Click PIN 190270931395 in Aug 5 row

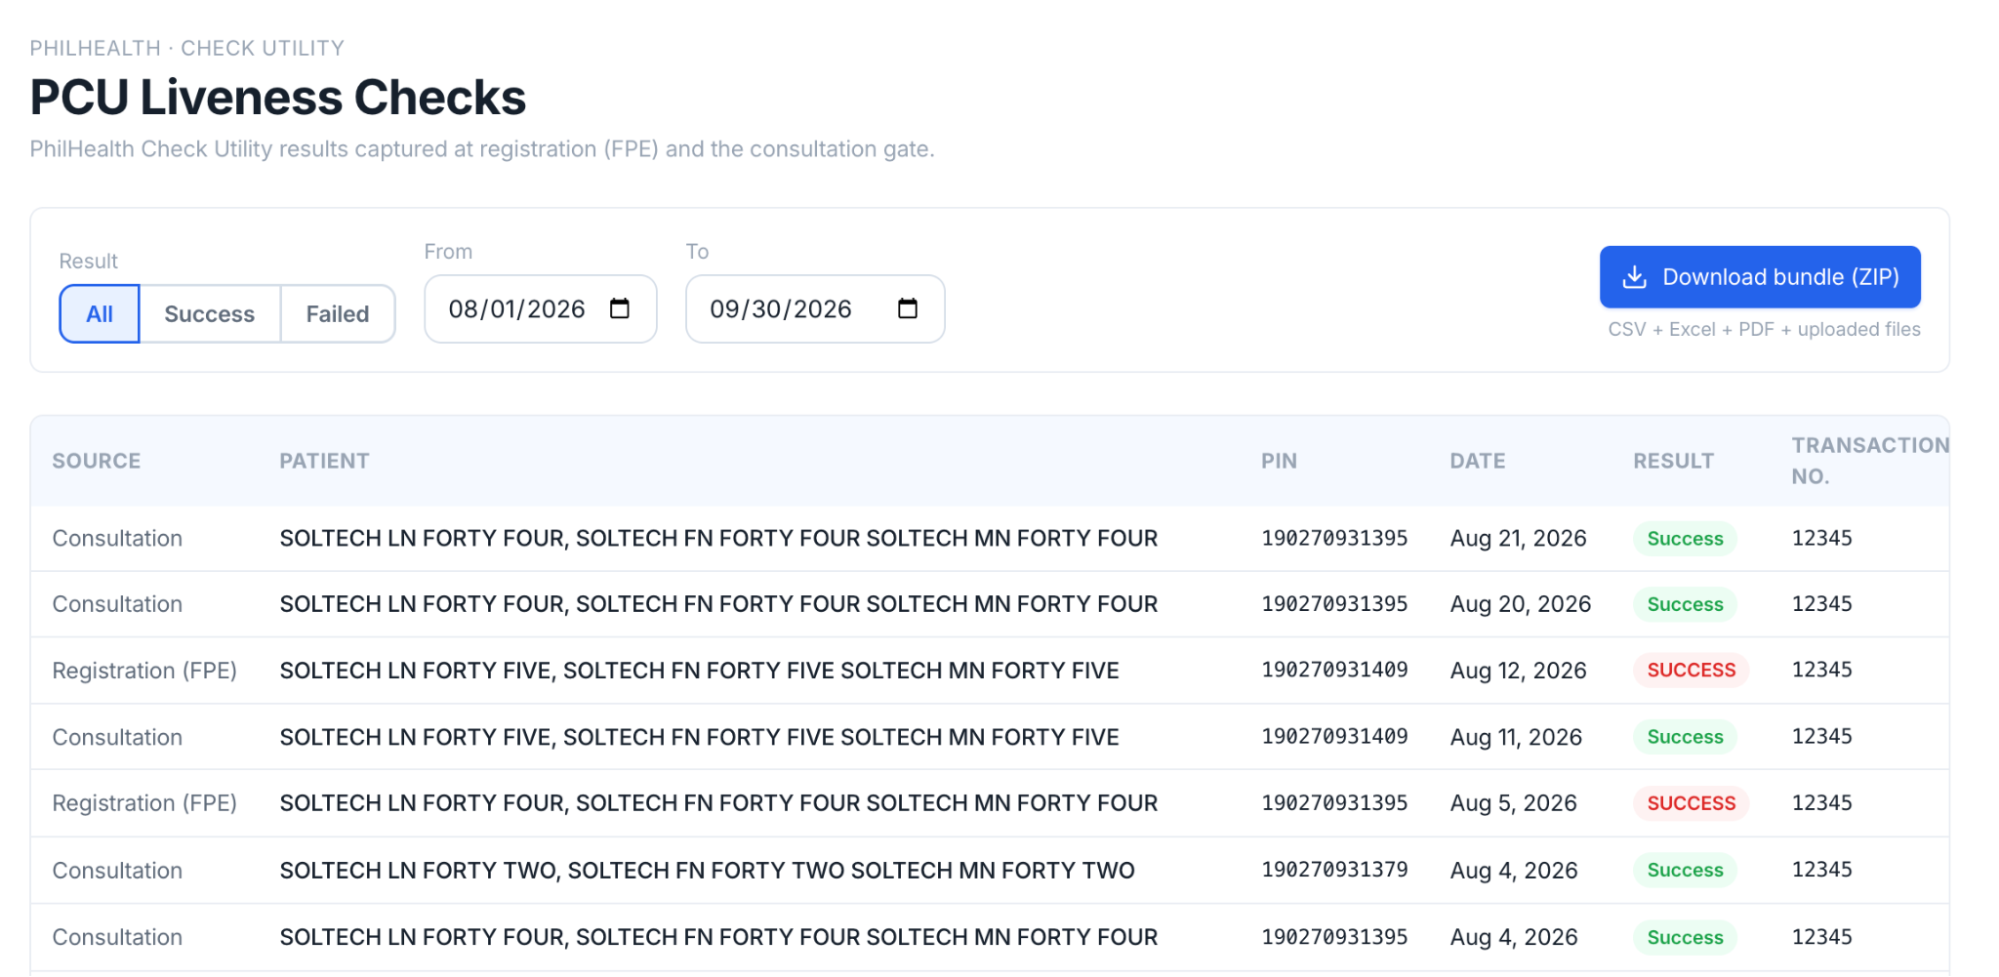[x=1334, y=803]
